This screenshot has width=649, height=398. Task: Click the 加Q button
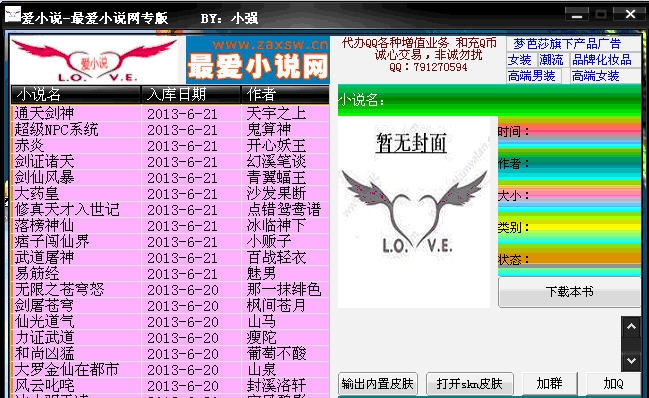pyautogui.click(x=613, y=384)
